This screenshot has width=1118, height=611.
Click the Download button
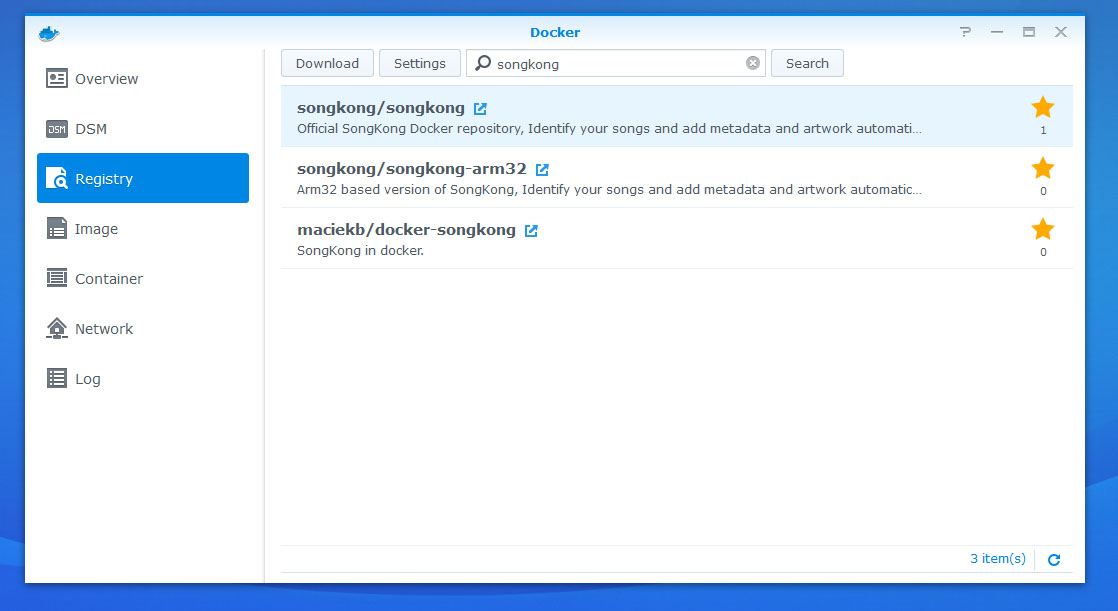[327, 63]
